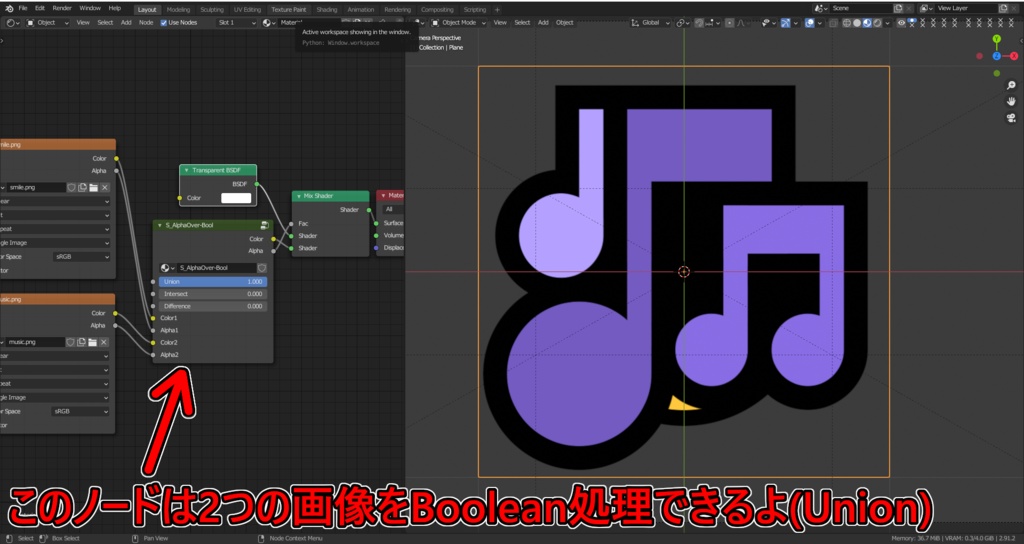Open the Window menu

[90, 8]
